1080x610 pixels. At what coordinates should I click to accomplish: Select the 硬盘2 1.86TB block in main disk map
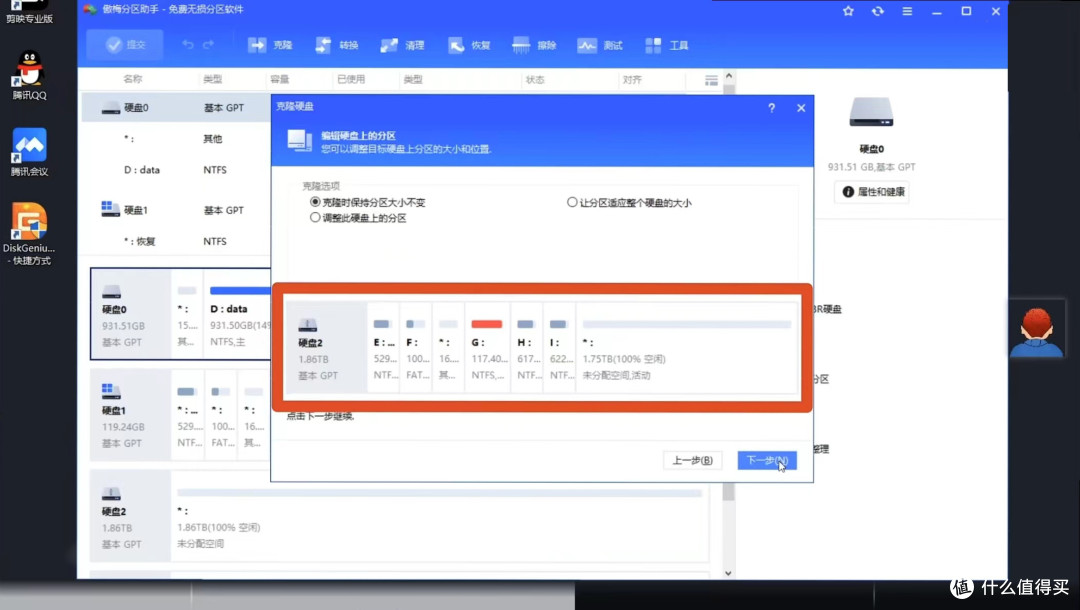tap(130, 516)
